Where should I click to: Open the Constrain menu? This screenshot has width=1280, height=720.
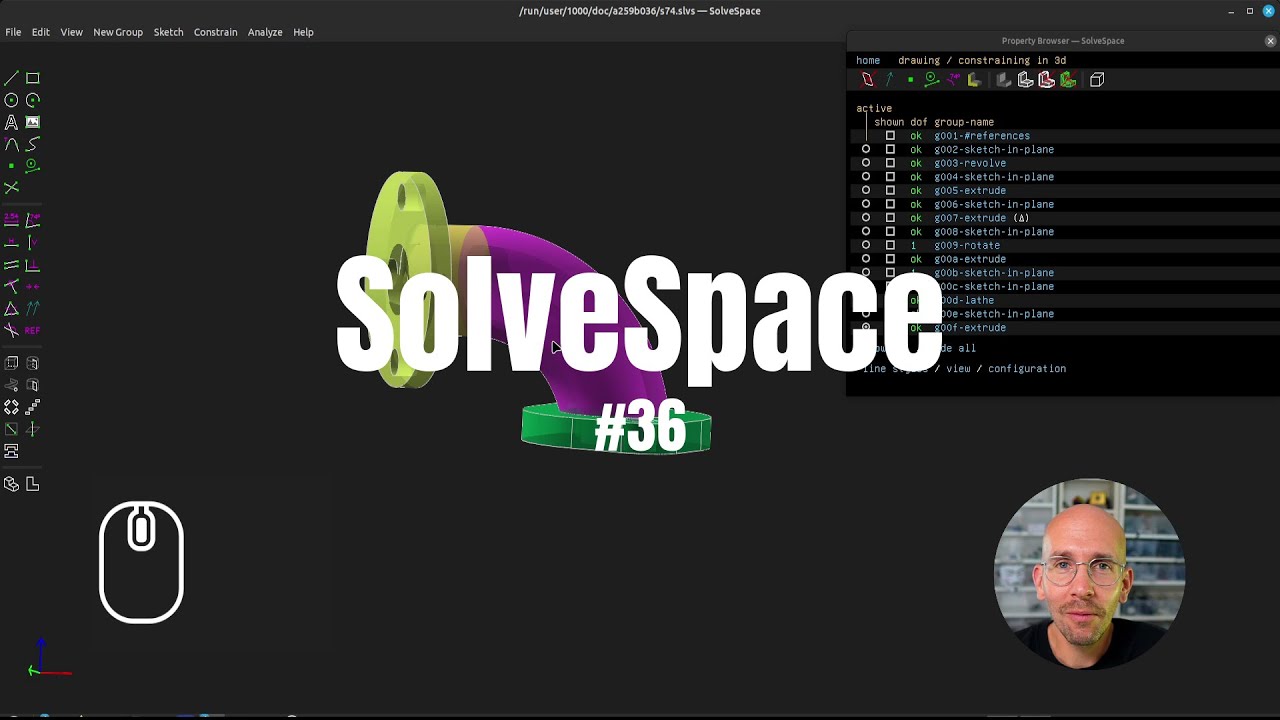coord(215,32)
